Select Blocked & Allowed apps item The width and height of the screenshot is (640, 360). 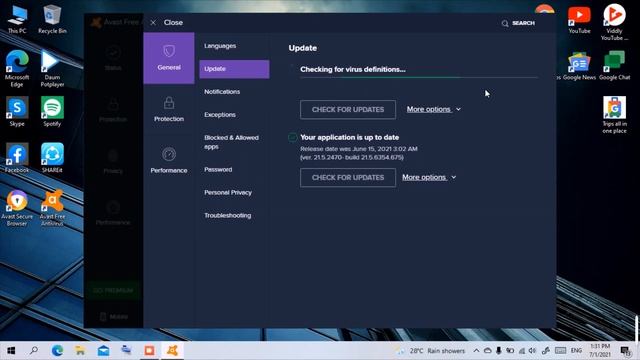(234, 142)
